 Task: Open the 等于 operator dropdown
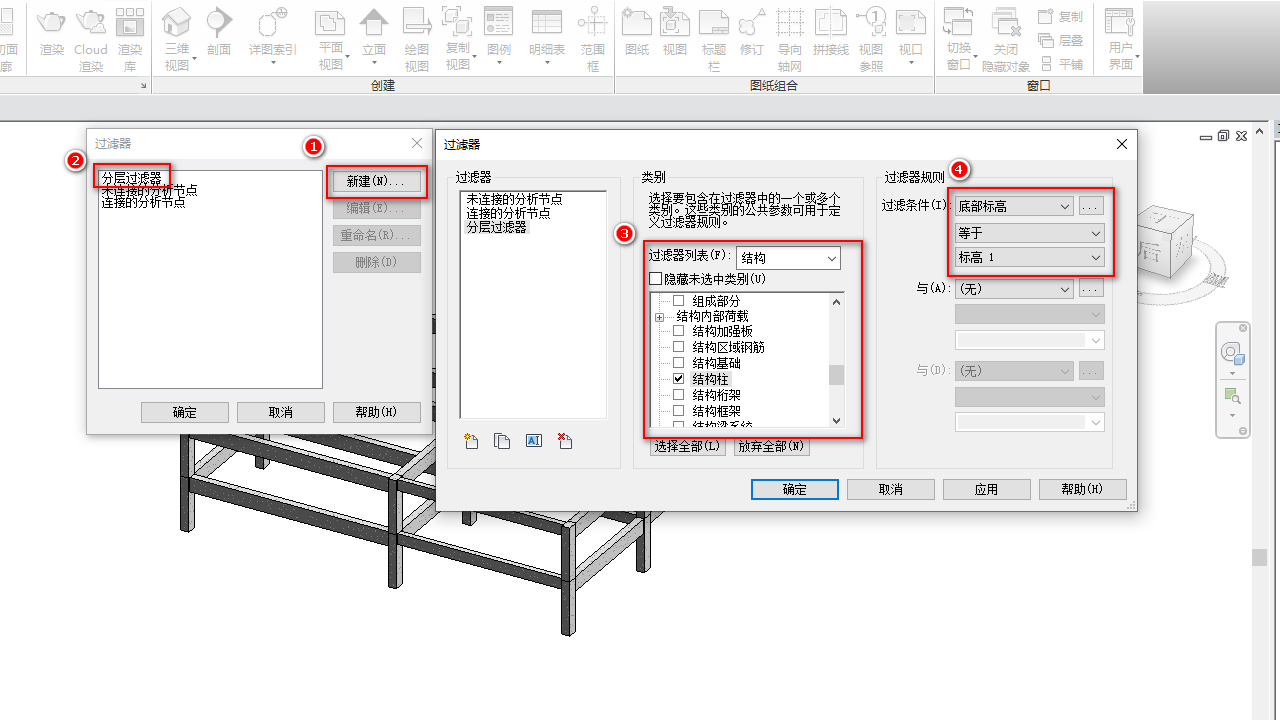click(x=1030, y=233)
